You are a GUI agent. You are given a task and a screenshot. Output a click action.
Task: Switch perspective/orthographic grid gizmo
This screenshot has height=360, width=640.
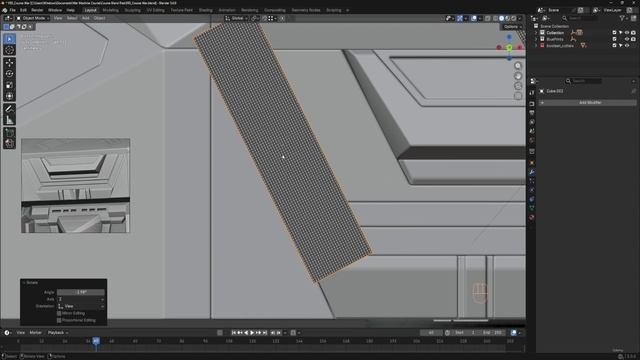click(518, 96)
